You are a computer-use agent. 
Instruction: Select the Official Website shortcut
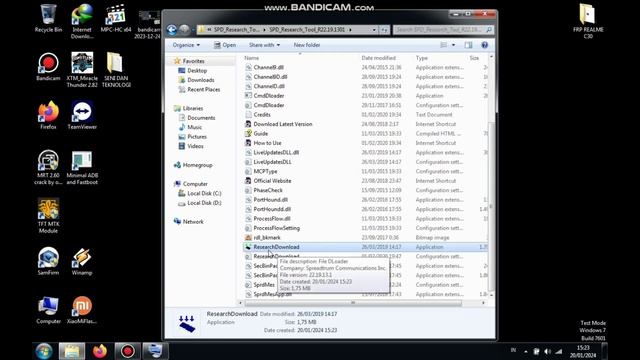(x=272, y=181)
